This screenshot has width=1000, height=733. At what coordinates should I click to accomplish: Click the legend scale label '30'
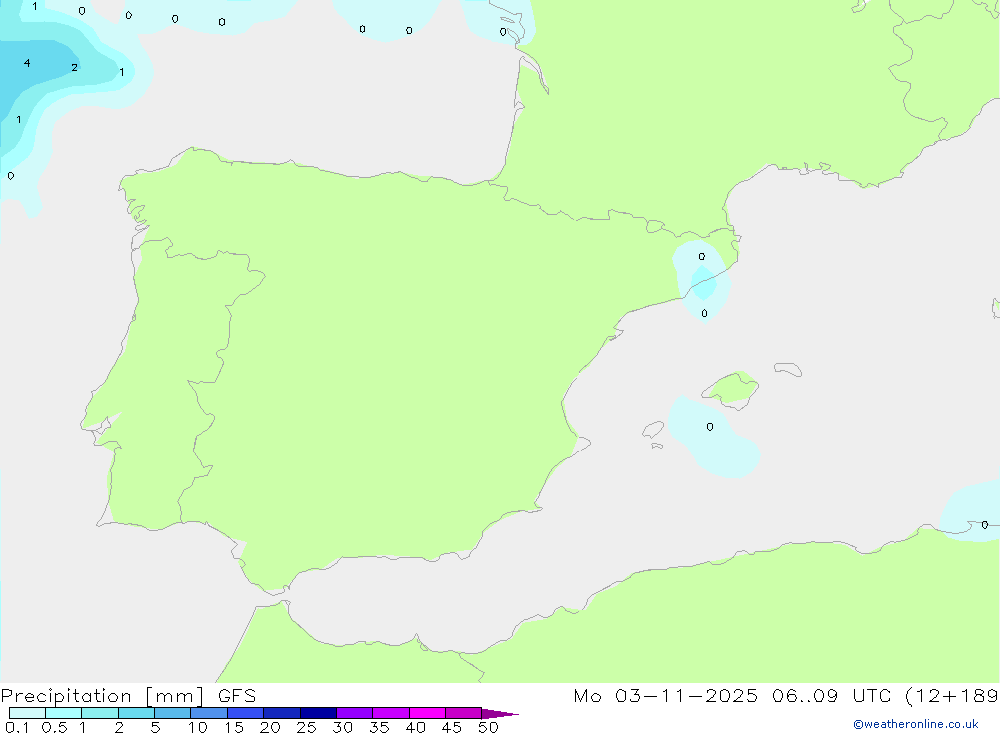pos(342,727)
